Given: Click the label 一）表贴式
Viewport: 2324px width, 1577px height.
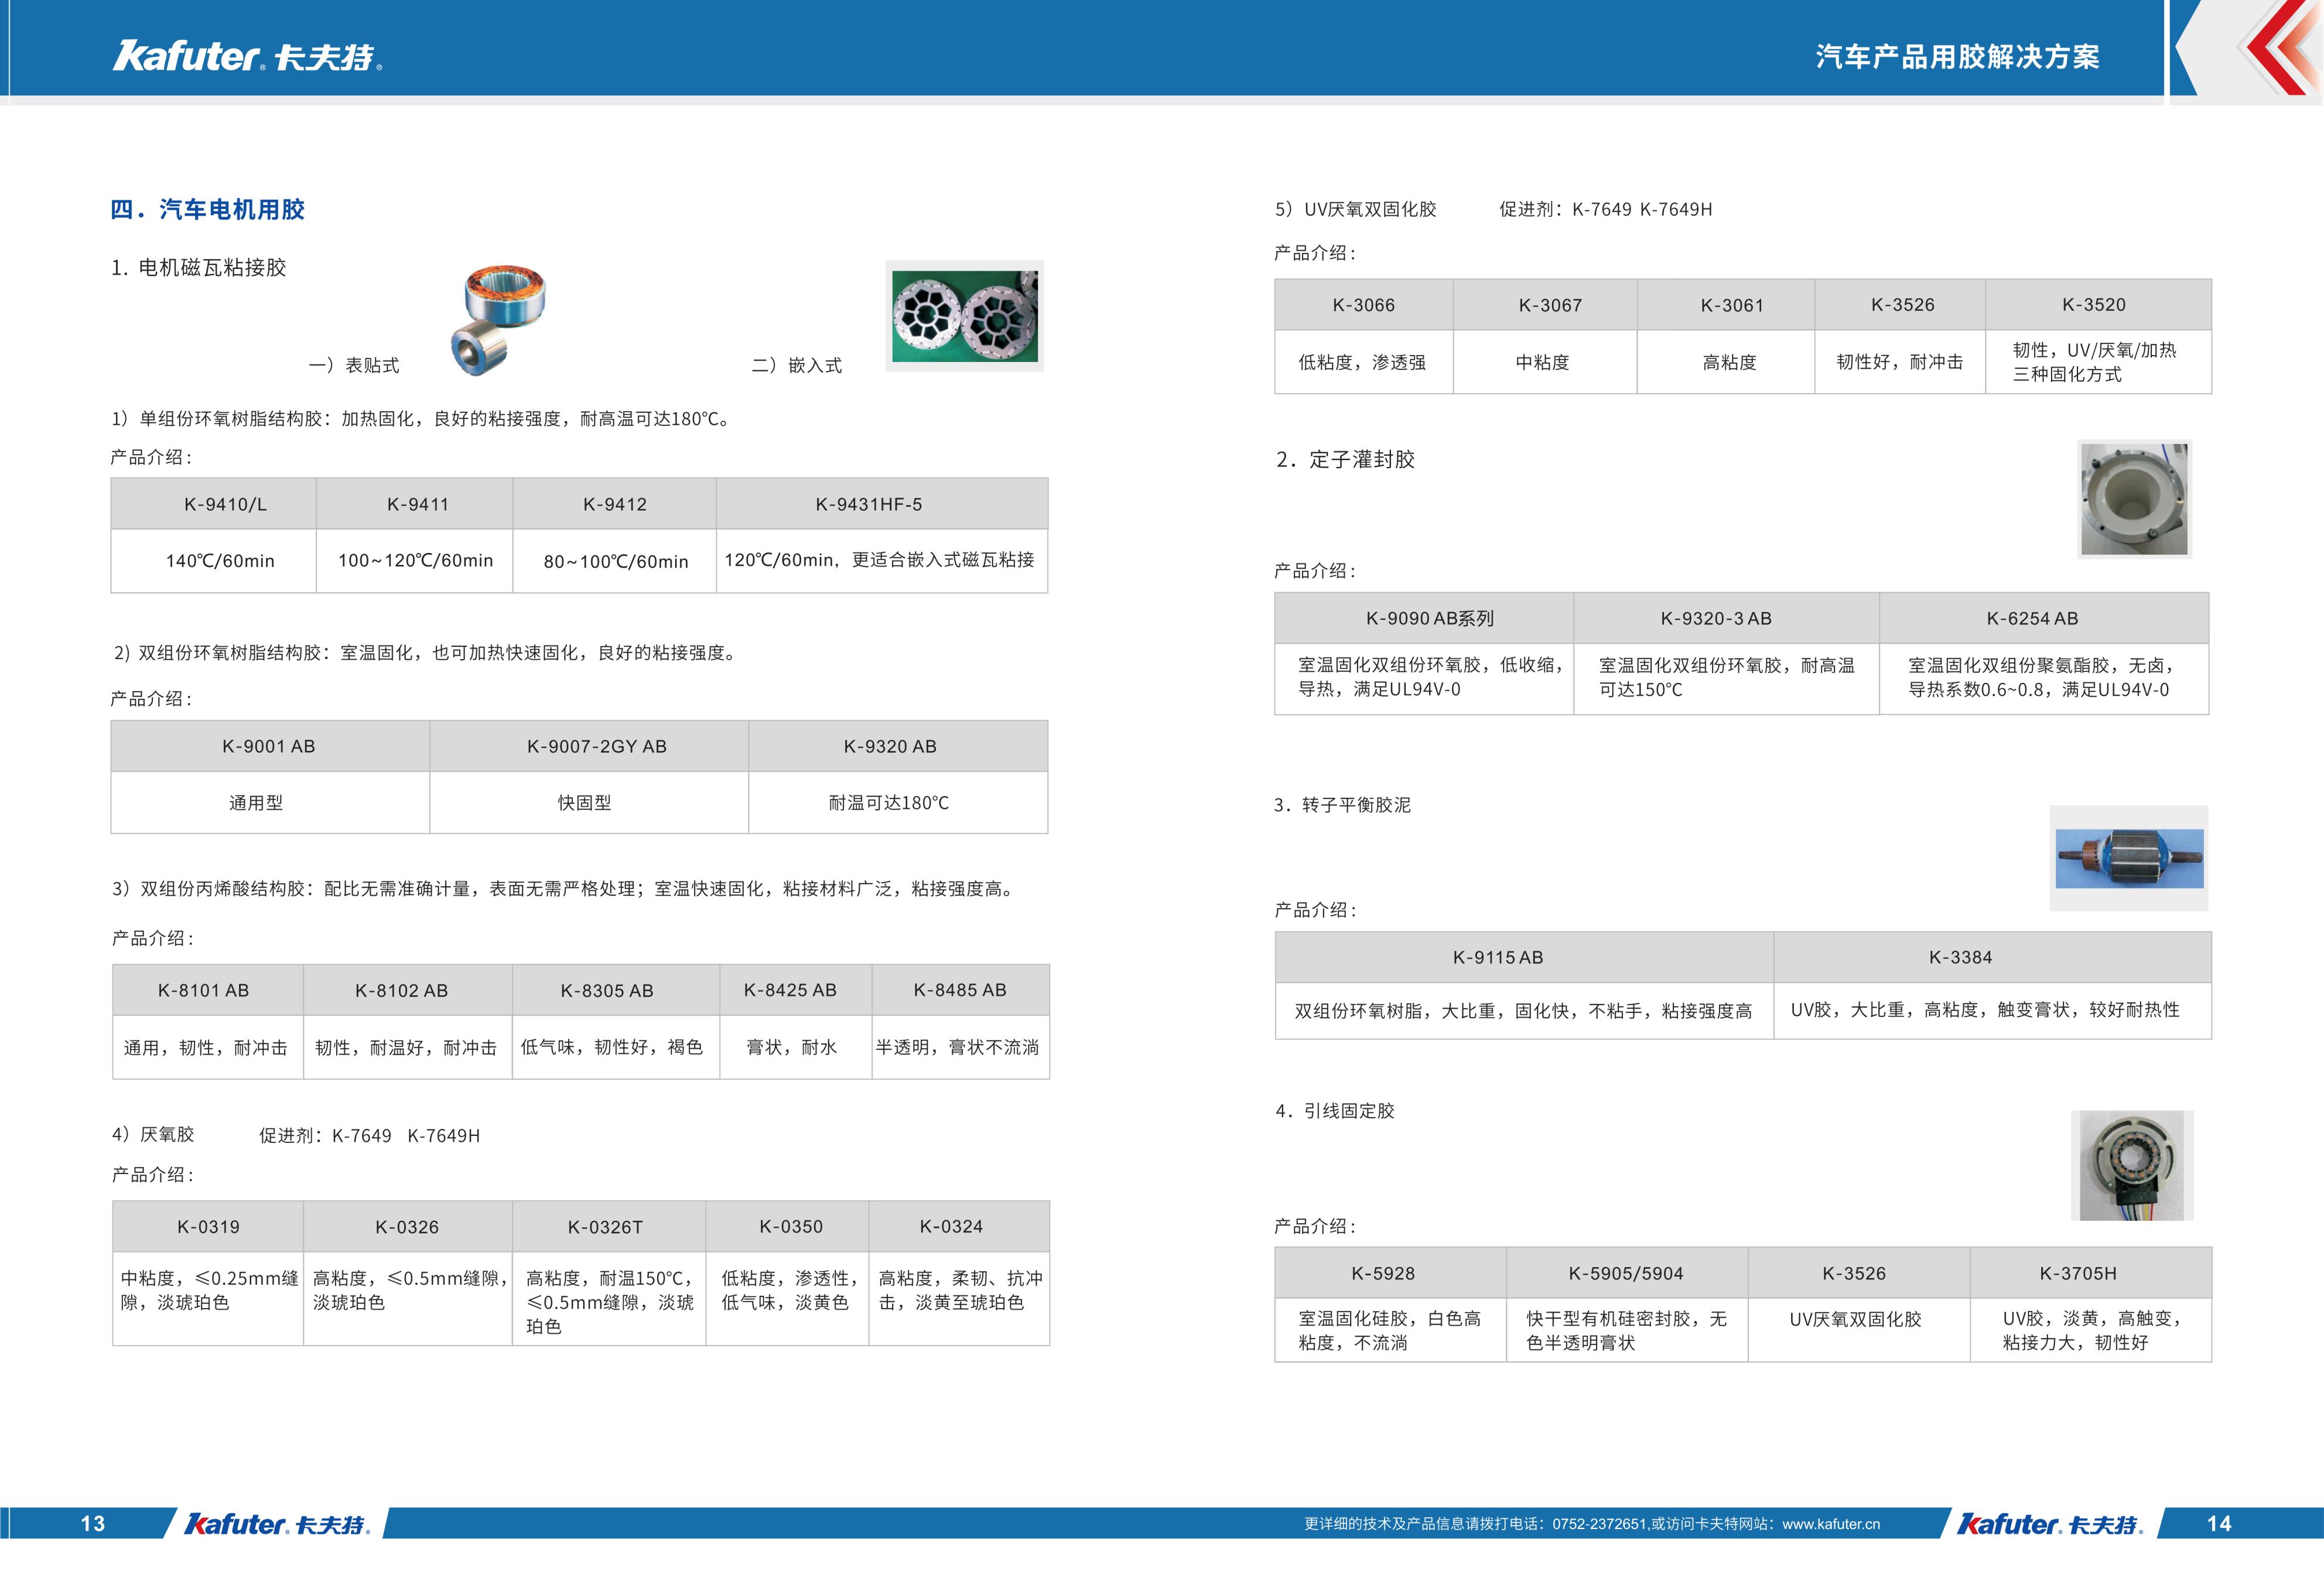Looking at the screenshot, I should point(353,365).
